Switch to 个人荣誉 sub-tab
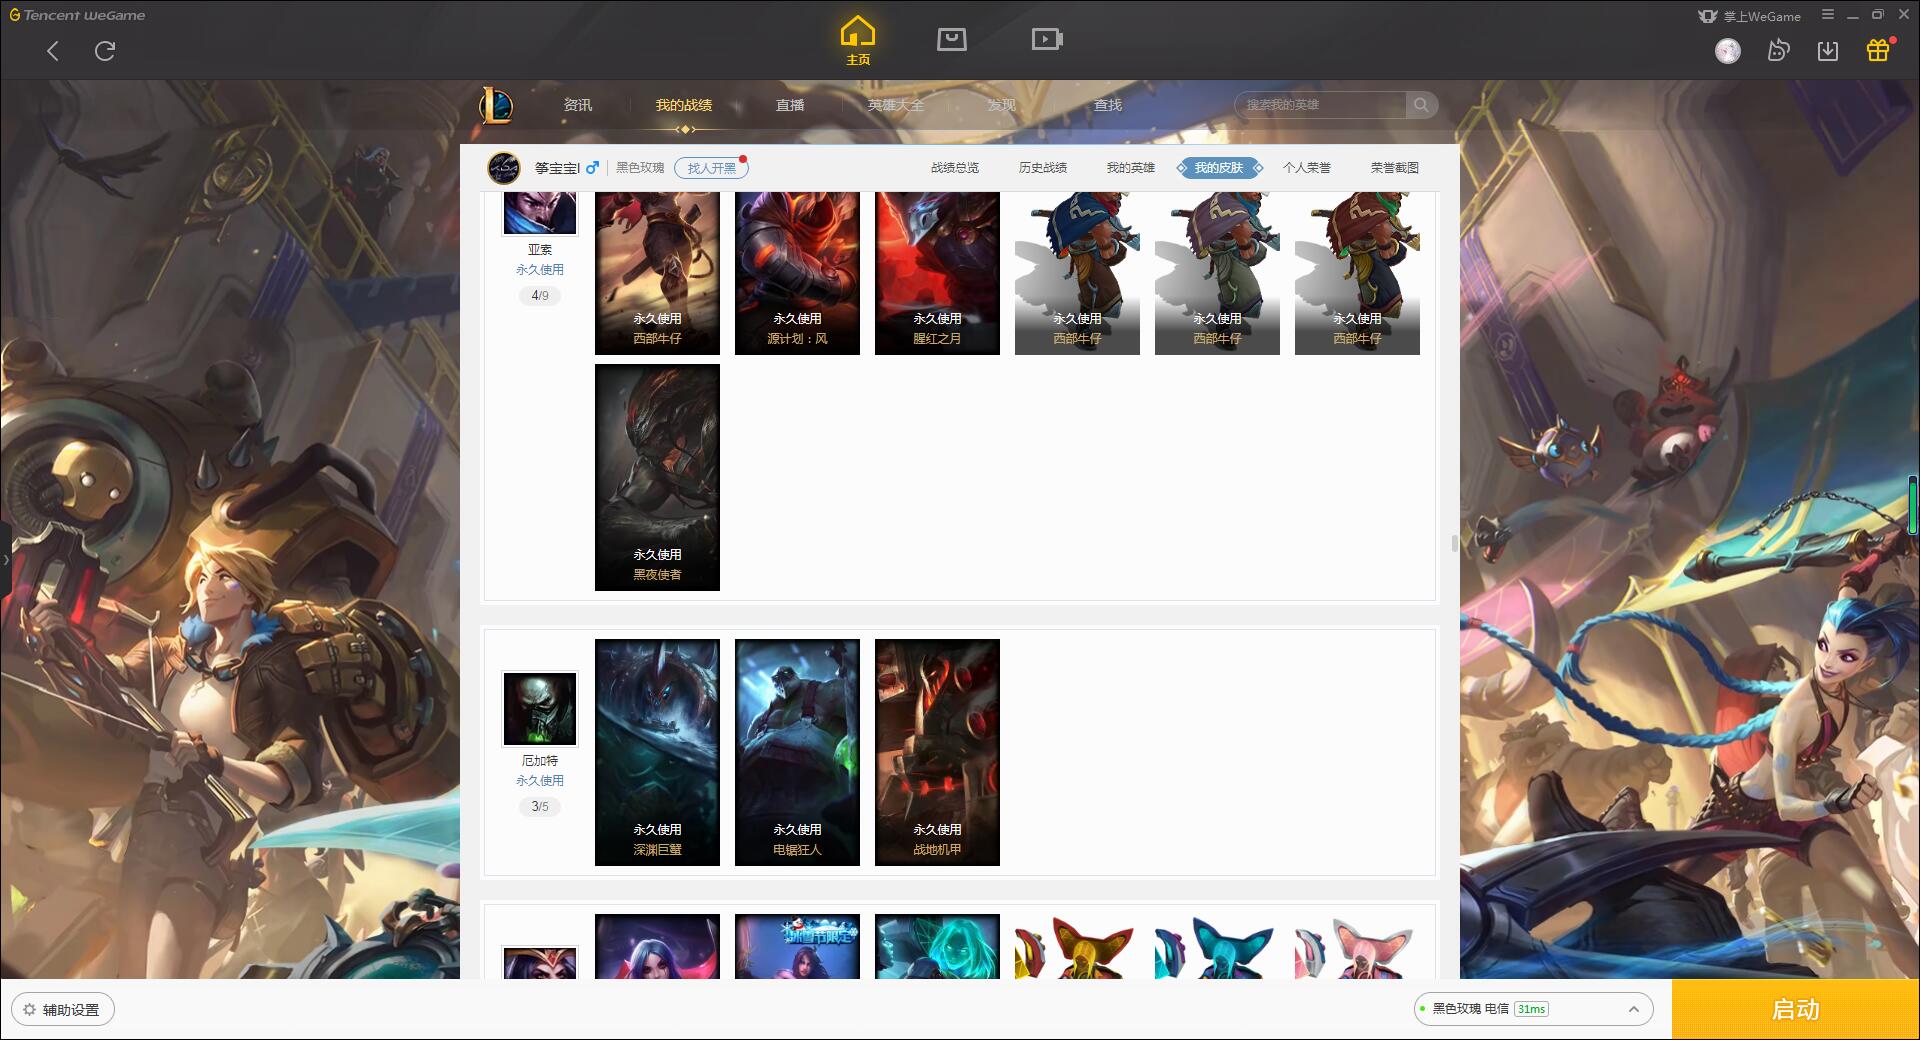The width and height of the screenshot is (1920, 1040). pyautogui.click(x=1307, y=168)
